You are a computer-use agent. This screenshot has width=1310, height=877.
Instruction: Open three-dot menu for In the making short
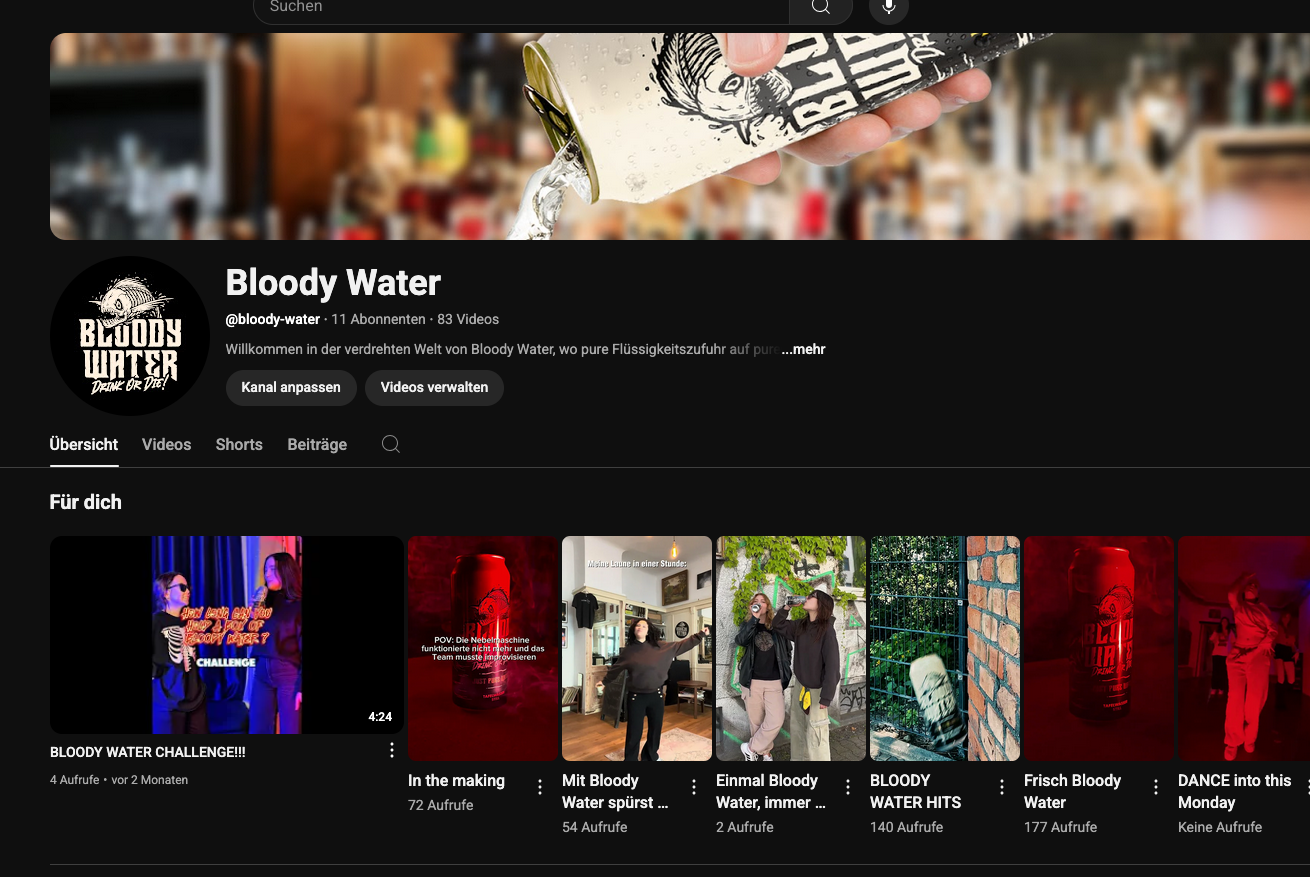coord(540,787)
